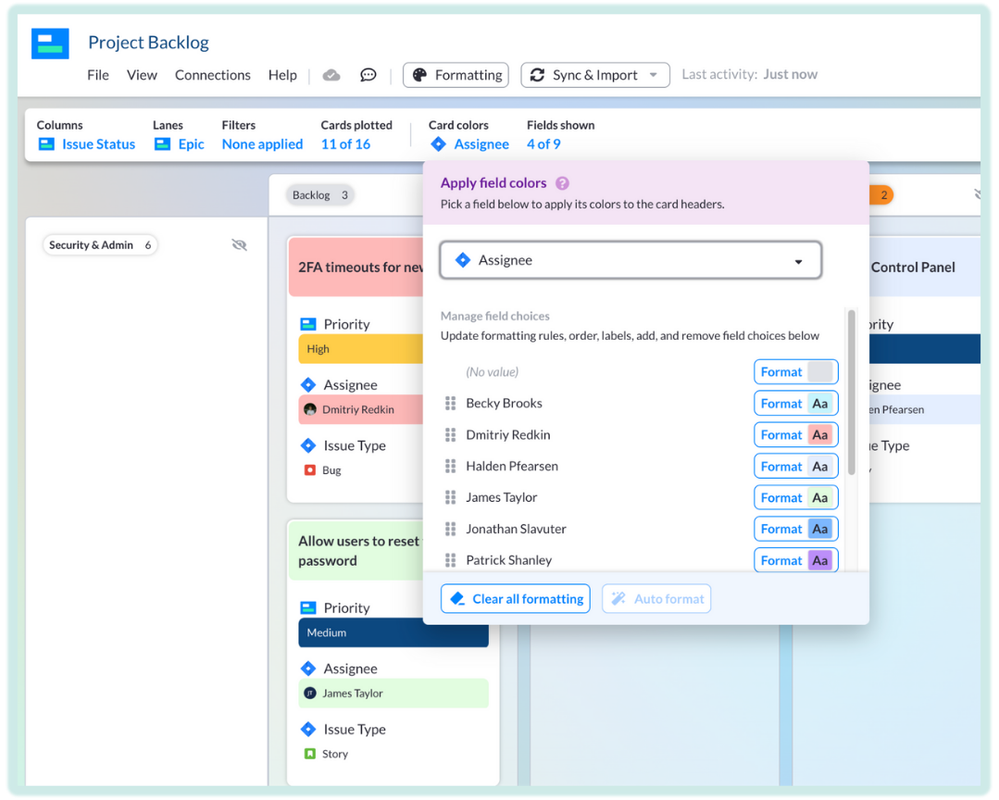Hide the Security & Admin lane
Screen dimensions: 999x800
click(239, 244)
